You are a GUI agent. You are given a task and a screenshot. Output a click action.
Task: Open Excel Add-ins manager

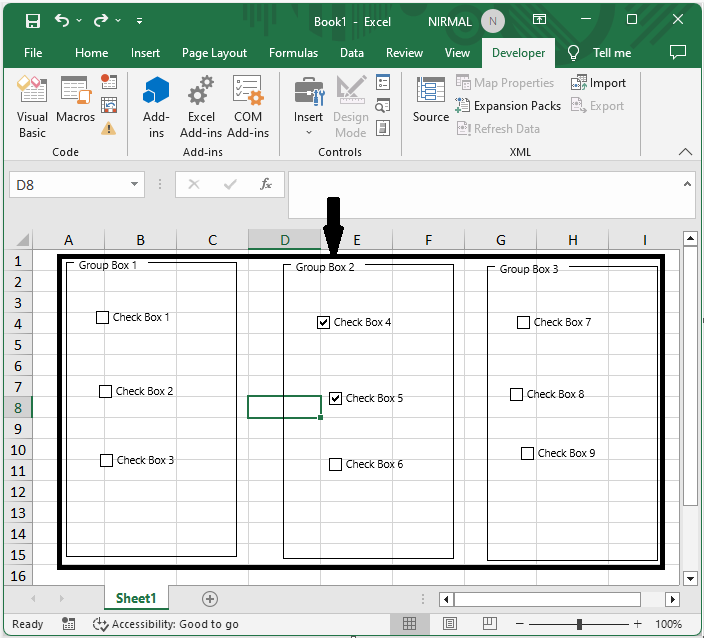click(x=201, y=107)
